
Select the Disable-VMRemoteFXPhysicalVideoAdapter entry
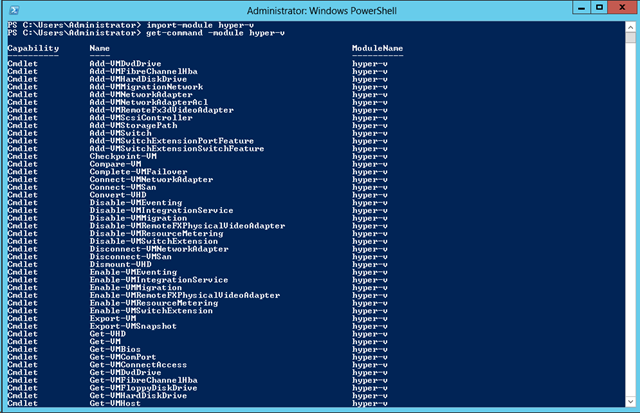point(187,226)
